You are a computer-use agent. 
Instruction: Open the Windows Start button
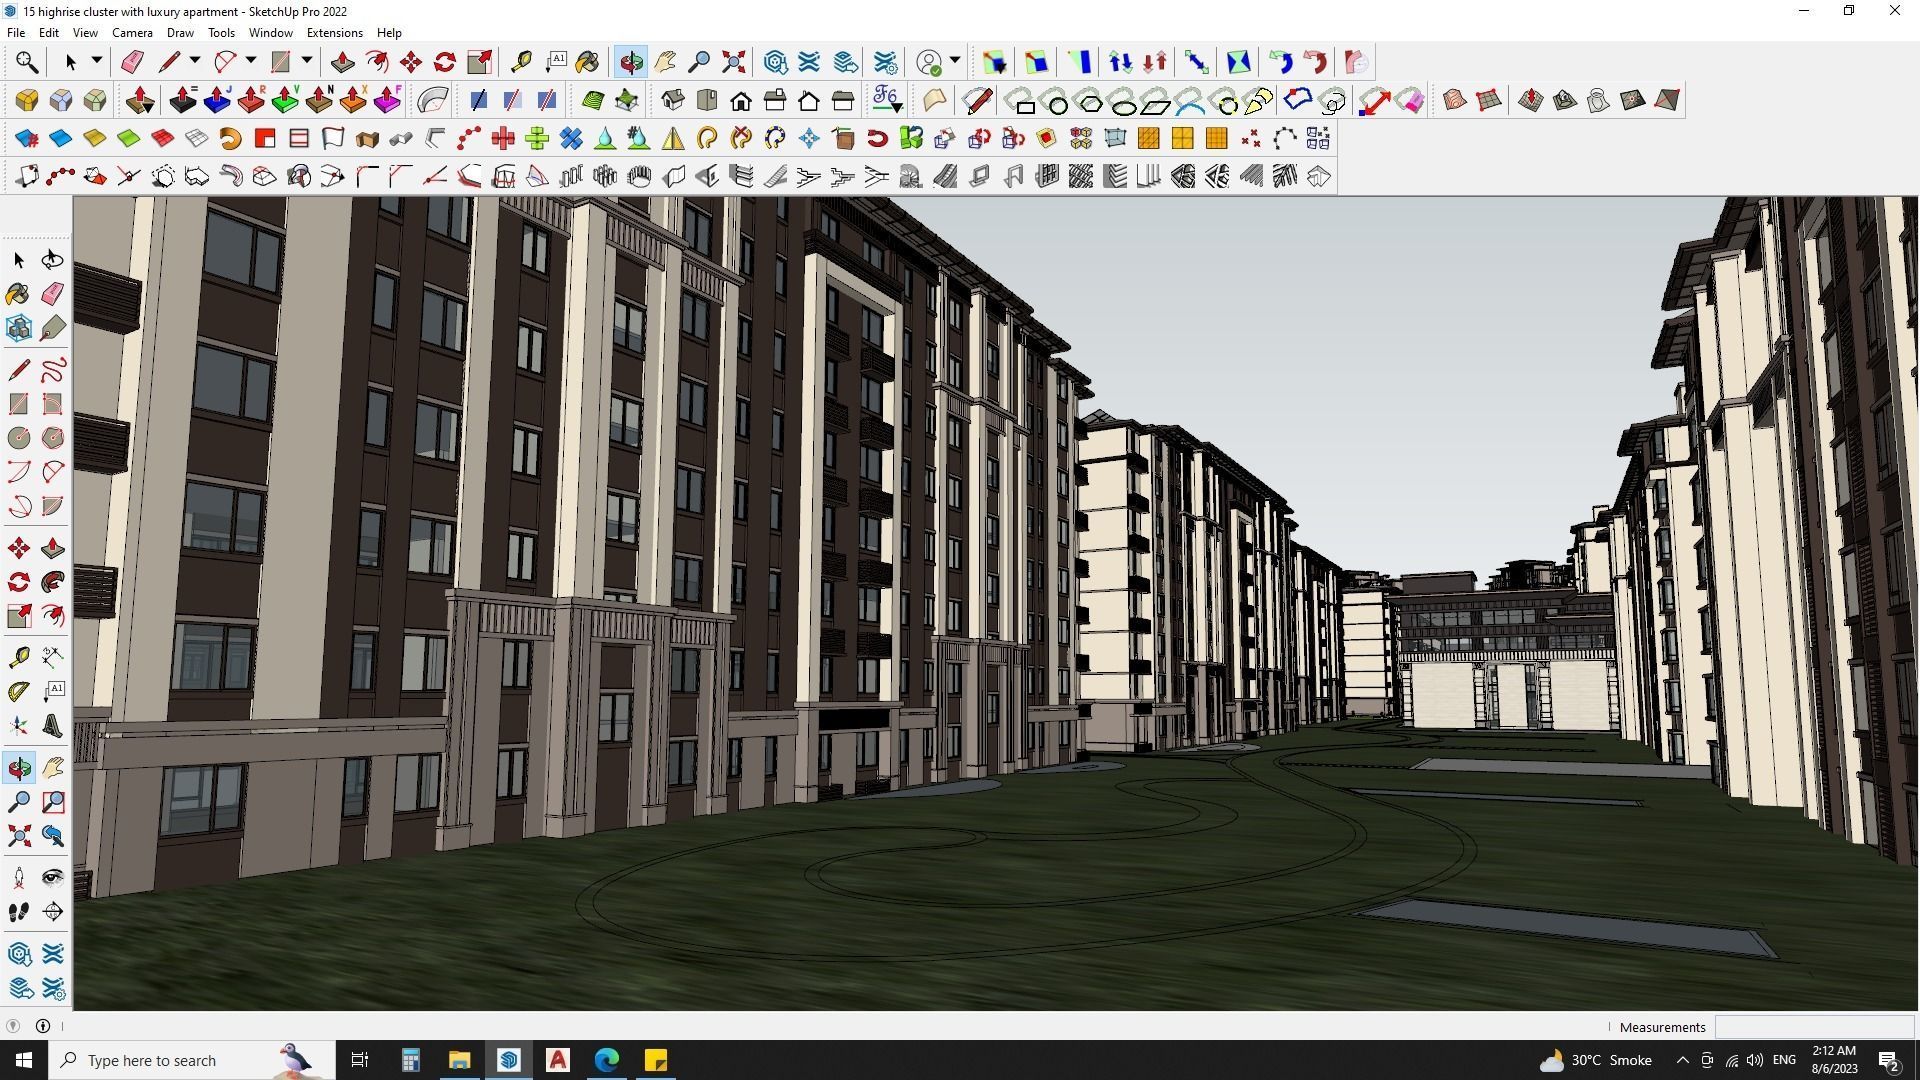click(x=24, y=1060)
